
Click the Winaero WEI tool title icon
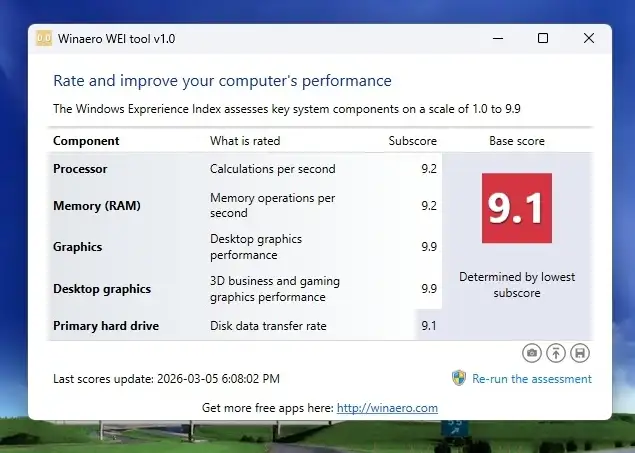[x=44, y=38]
